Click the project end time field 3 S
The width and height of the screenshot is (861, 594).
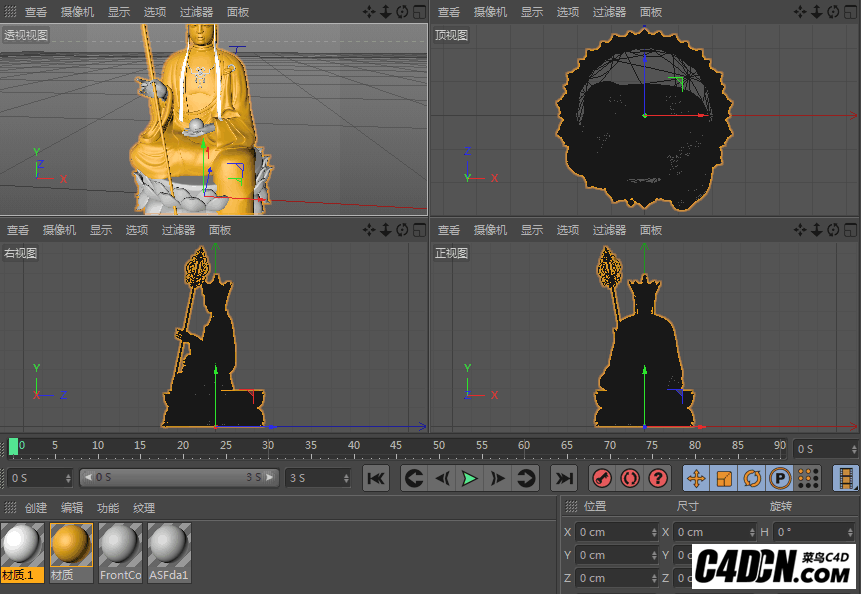click(318, 478)
